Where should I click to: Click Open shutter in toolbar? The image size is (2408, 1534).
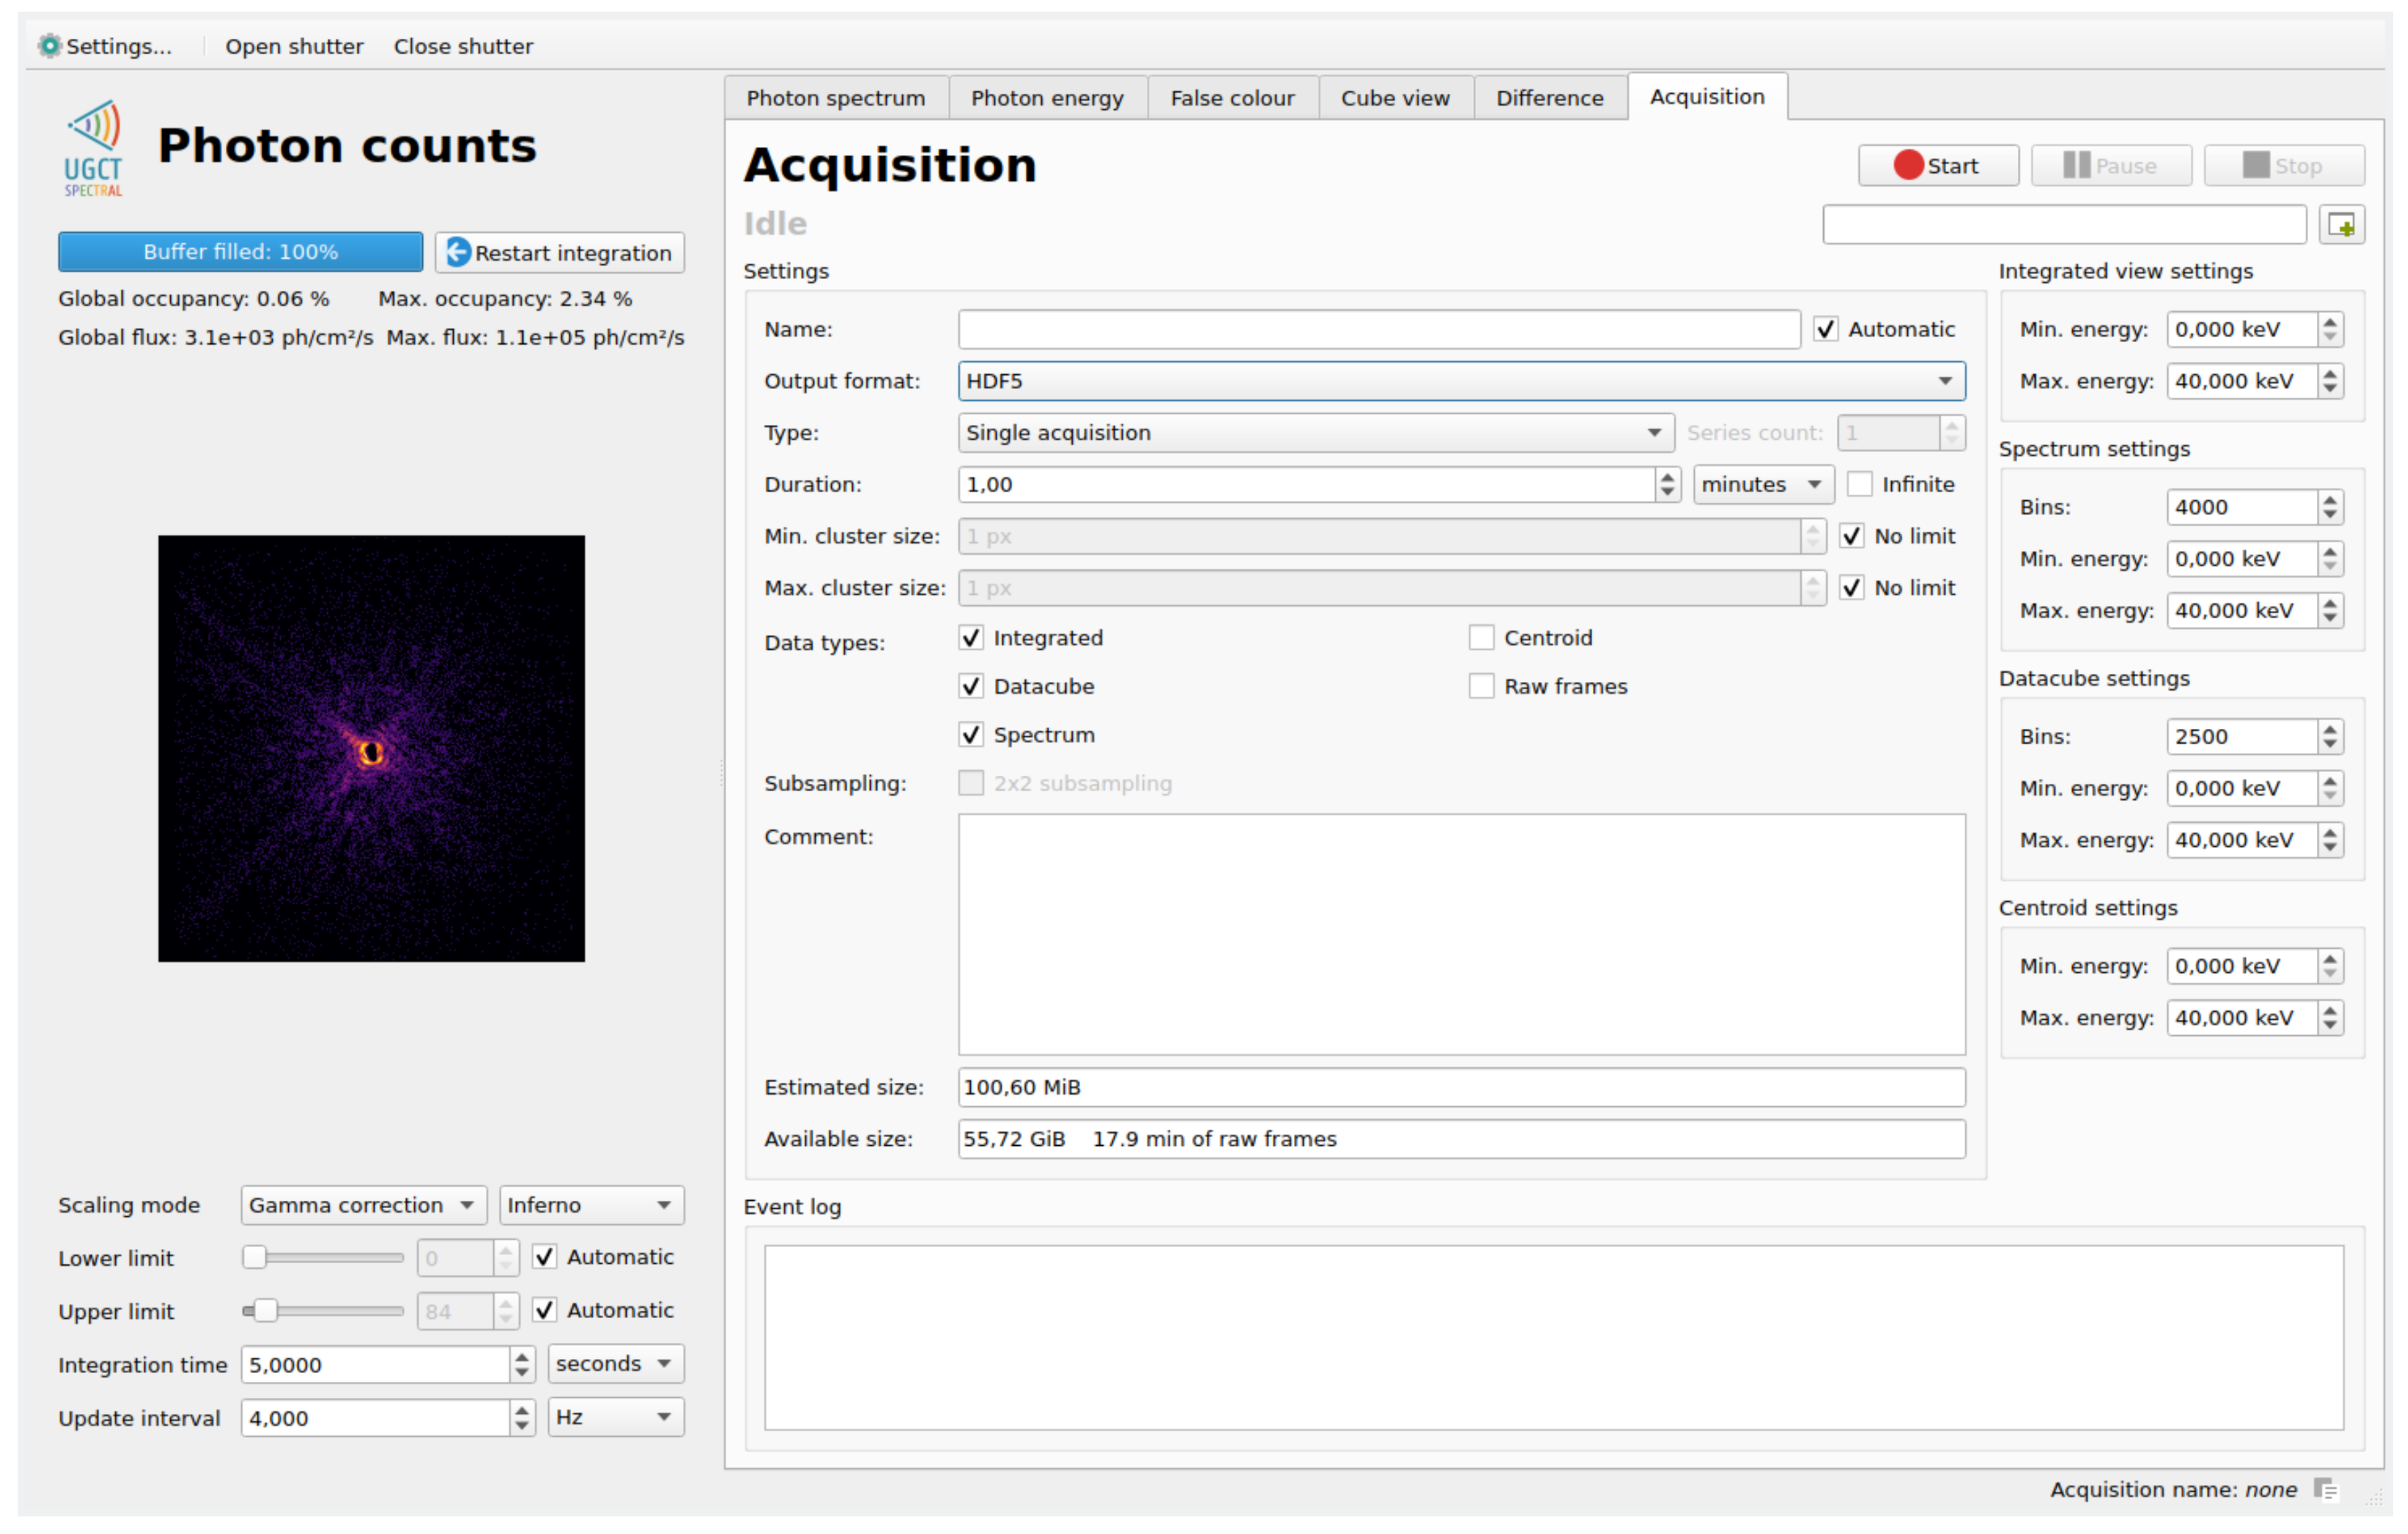point(294,46)
